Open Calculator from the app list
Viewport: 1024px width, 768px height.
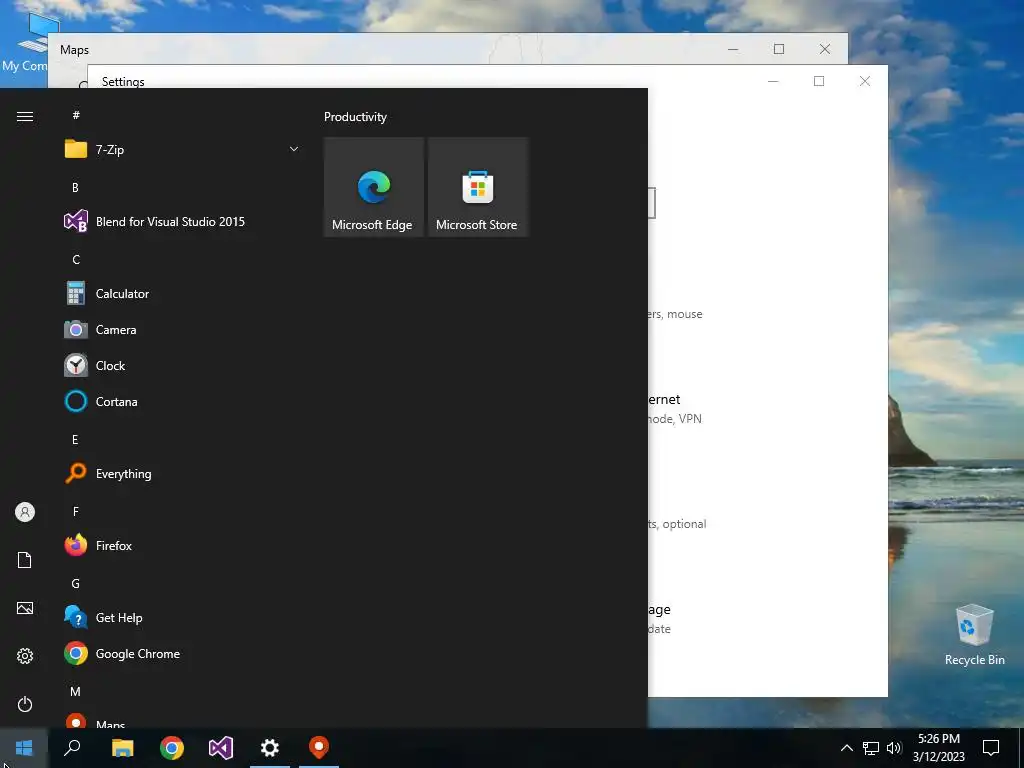(x=183, y=294)
